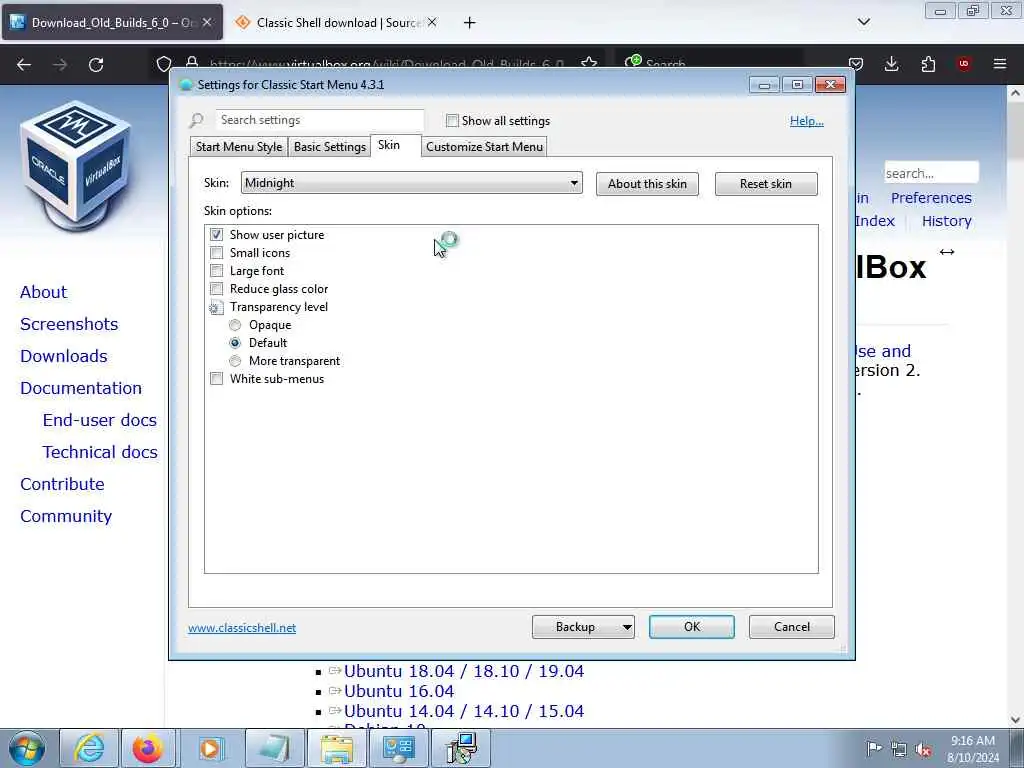The image size is (1024, 768).
Task: Click the VirtualBox logo image
Action: [x=75, y=165]
